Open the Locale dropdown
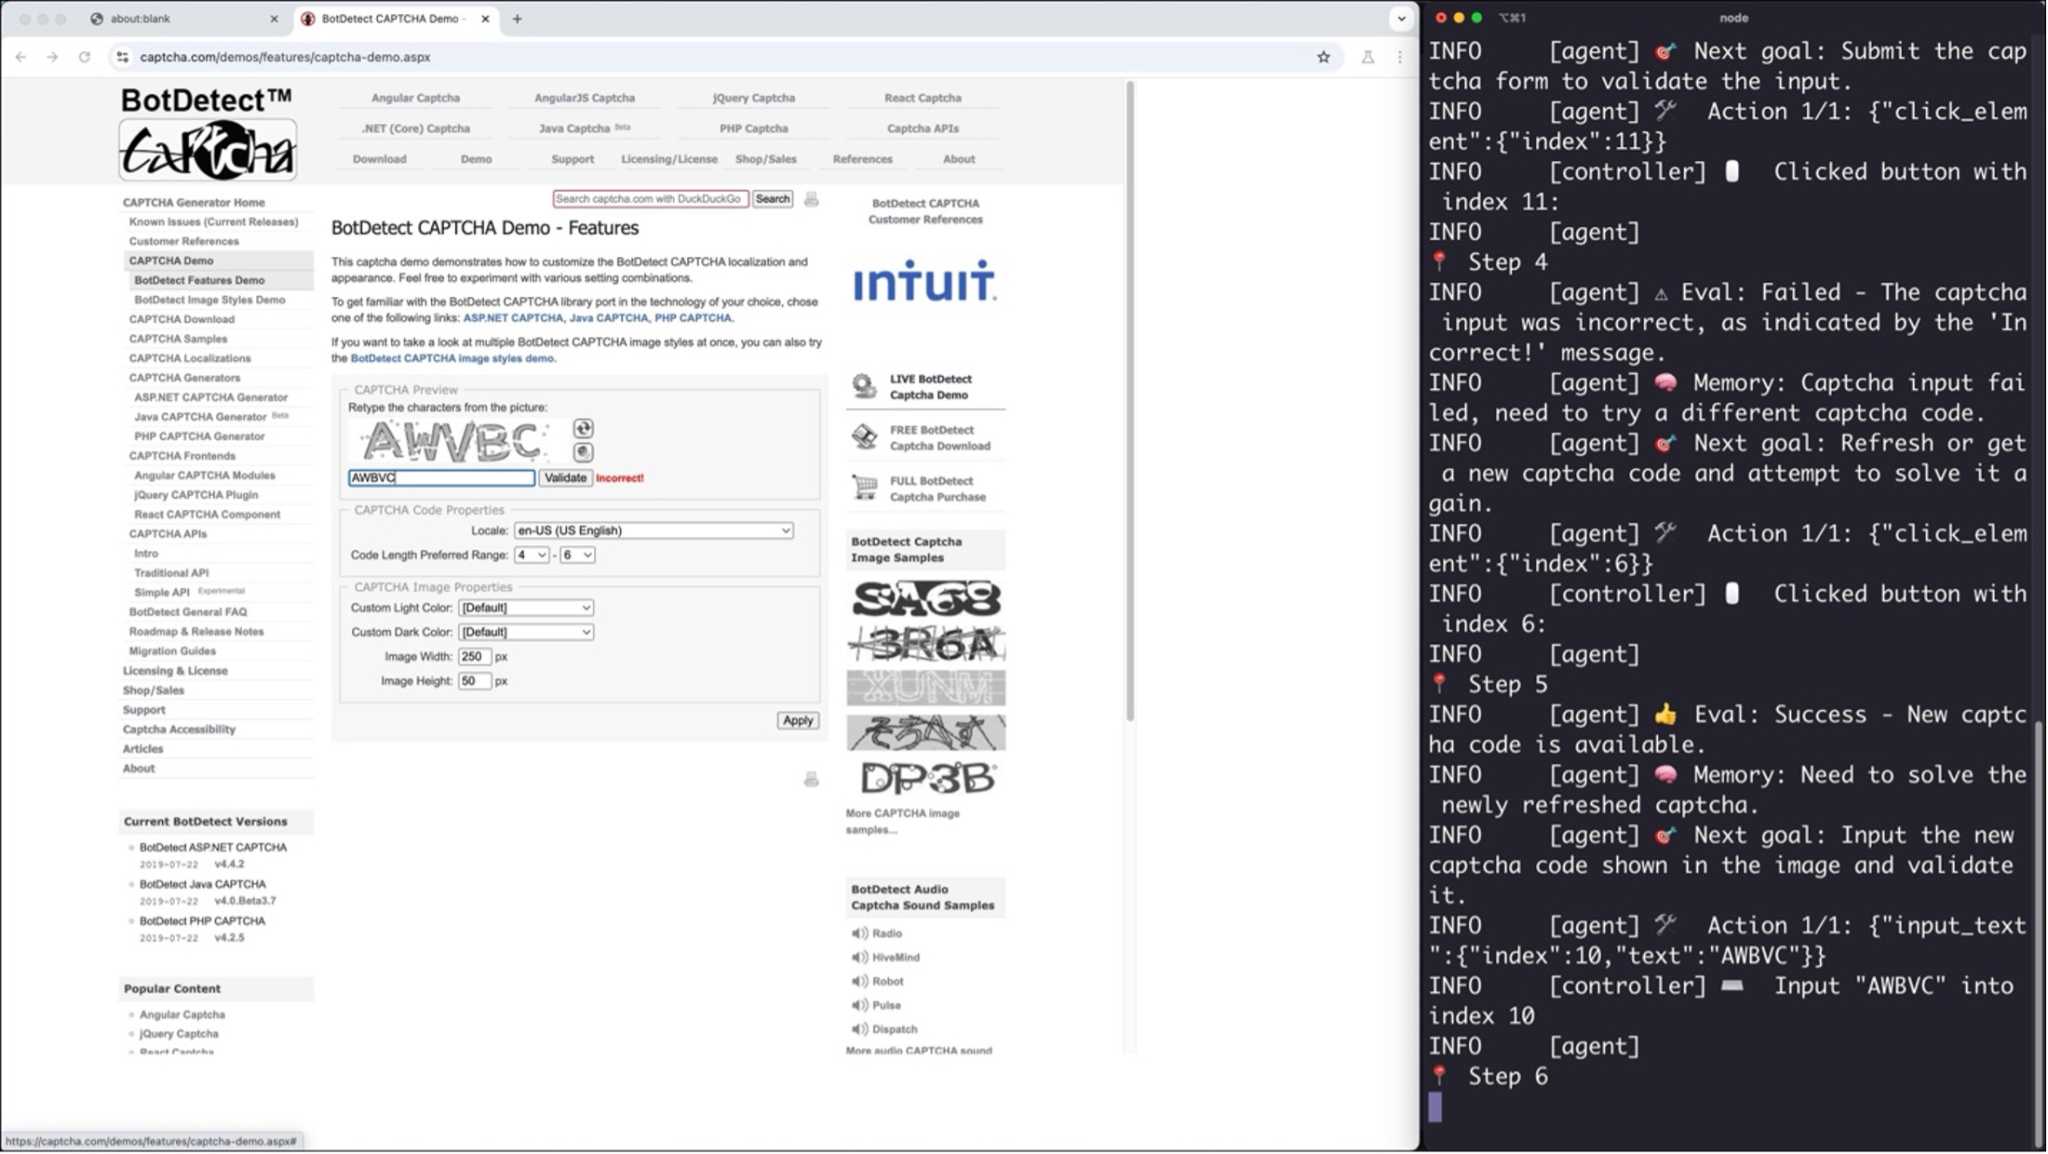 pyautogui.click(x=652, y=530)
